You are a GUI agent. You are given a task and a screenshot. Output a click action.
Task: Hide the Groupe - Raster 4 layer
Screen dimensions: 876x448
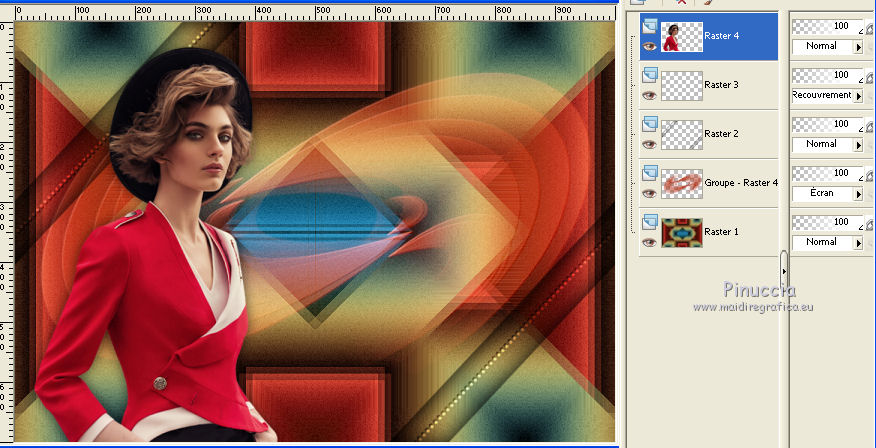coord(649,192)
